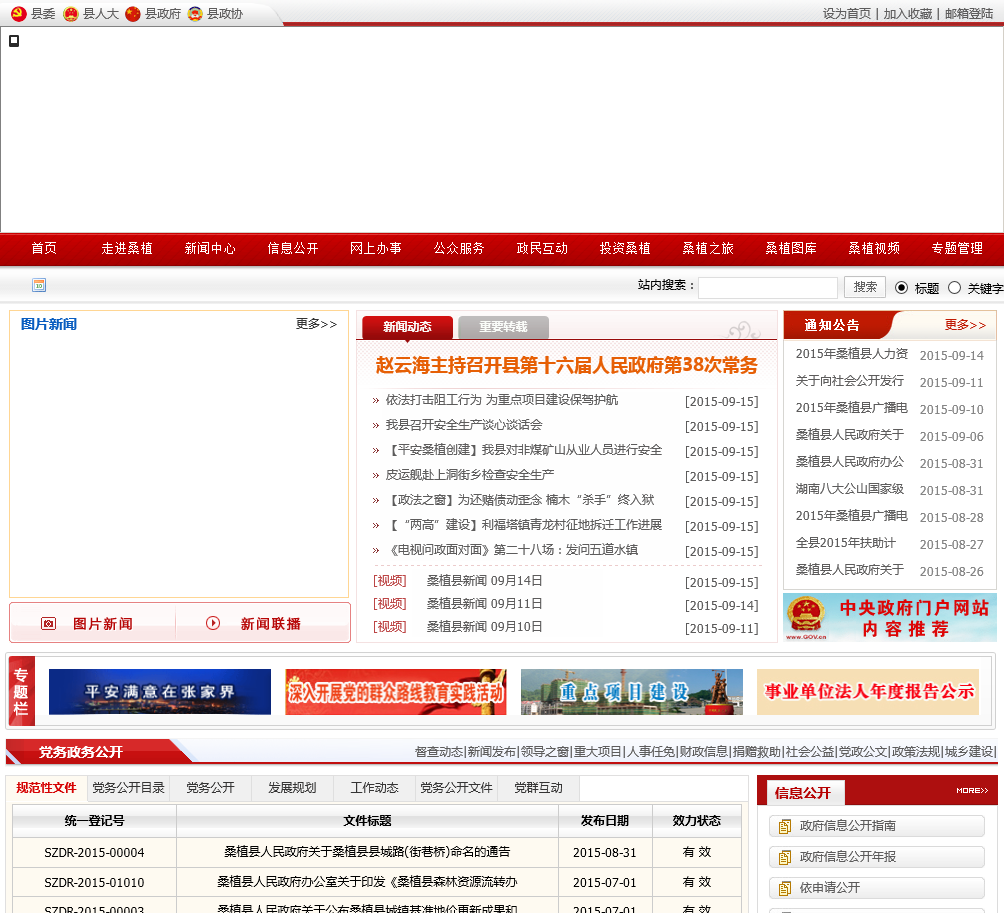Open notice 全县2015年扶助计
Image resolution: width=1004 pixels, height=913 pixels.
pyautogui.click(x=846, y=543)
